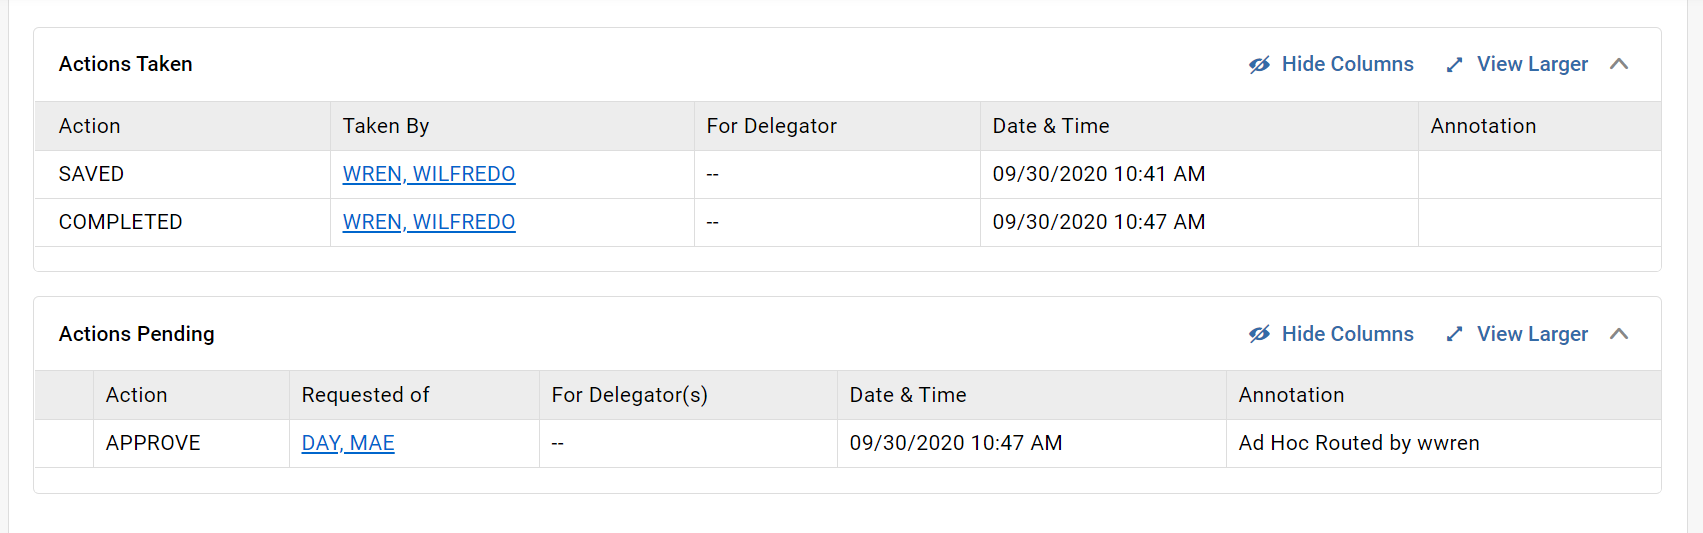Viewport: 1703px width, 533px height.
Task: Open View Larger for Actions Taken table
Action: tap(1517, 64)
